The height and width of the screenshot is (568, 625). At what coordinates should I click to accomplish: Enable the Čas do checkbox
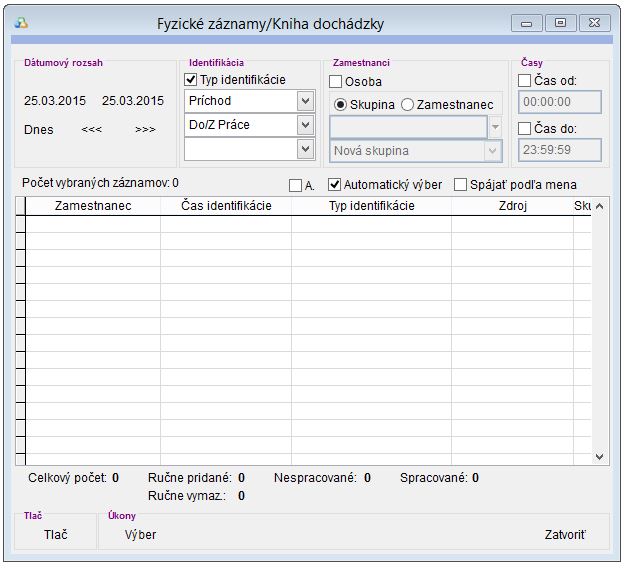(524, 129)
